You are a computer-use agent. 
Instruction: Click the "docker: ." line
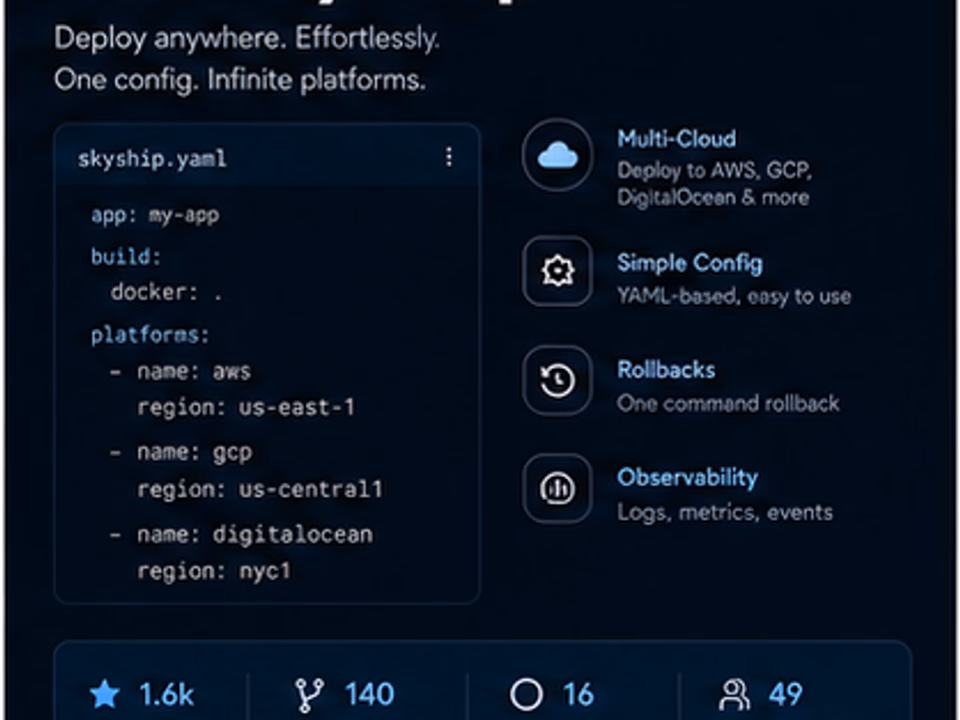pyautogui.click(x=167, y=292)
